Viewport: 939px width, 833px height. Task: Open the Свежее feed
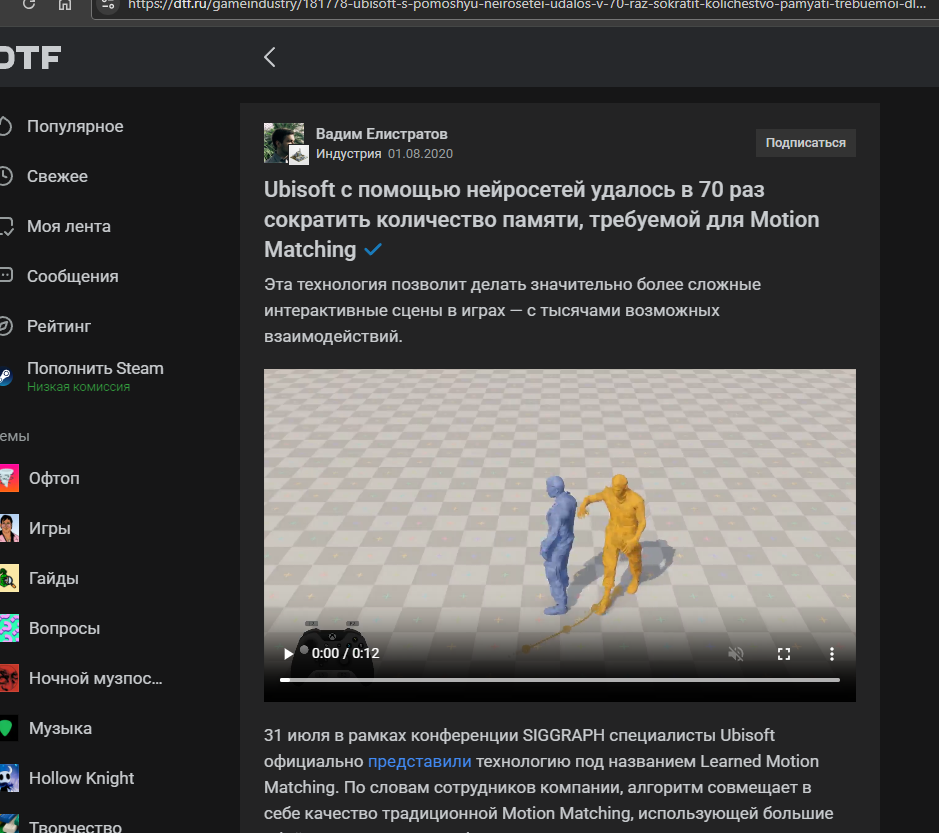57,176
